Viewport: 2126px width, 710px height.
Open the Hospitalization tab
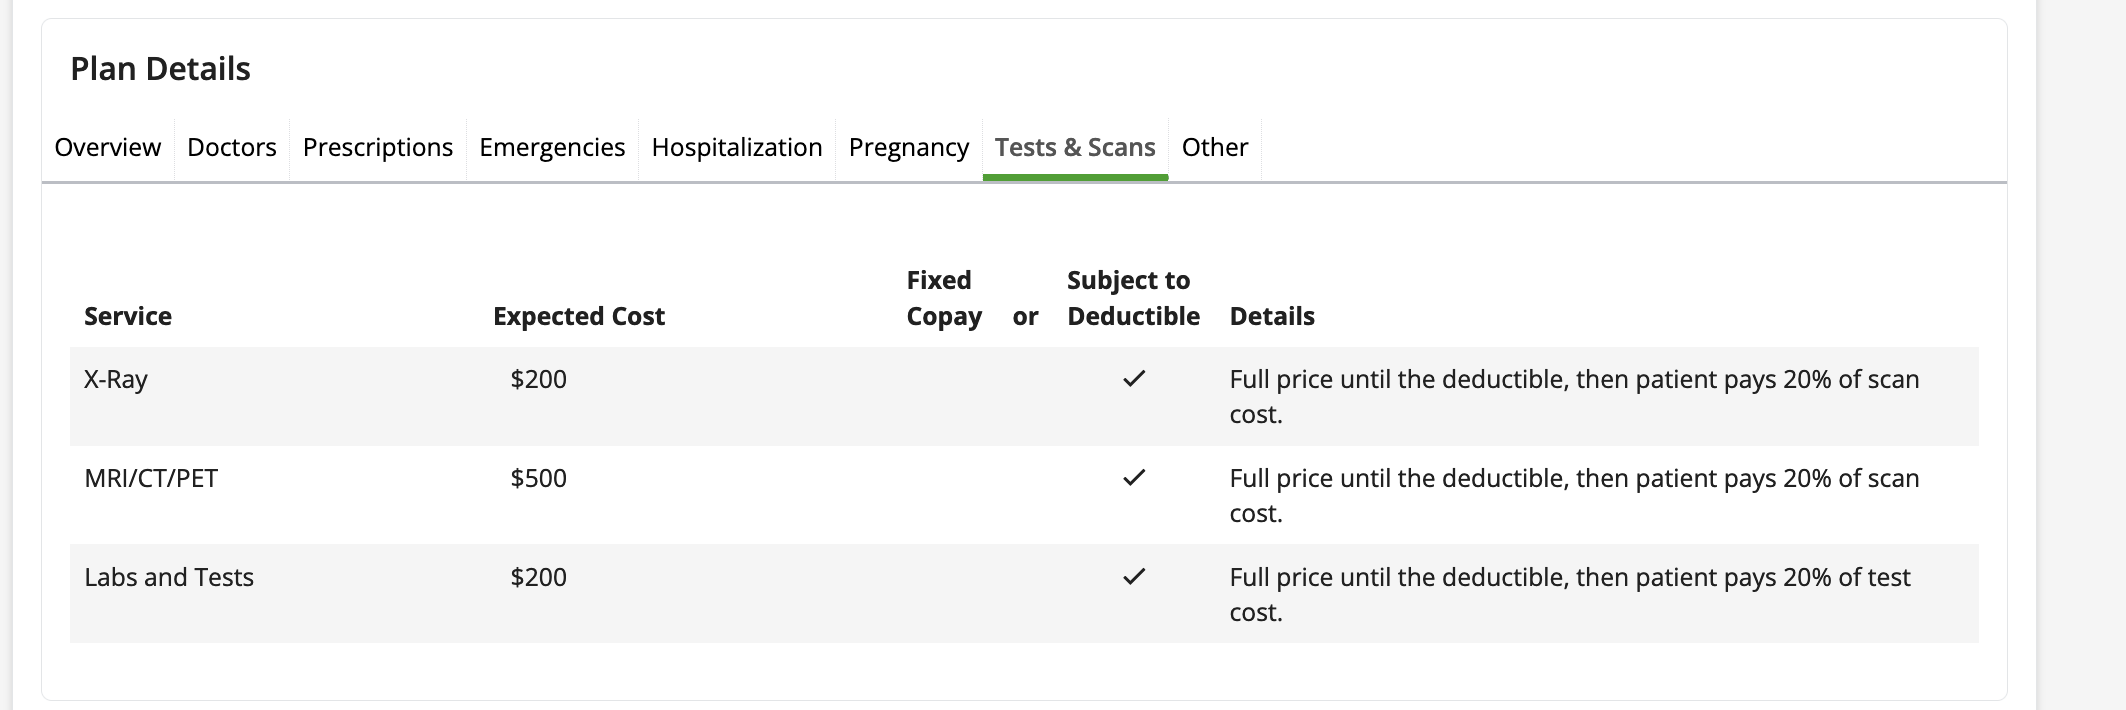(736, 148)
